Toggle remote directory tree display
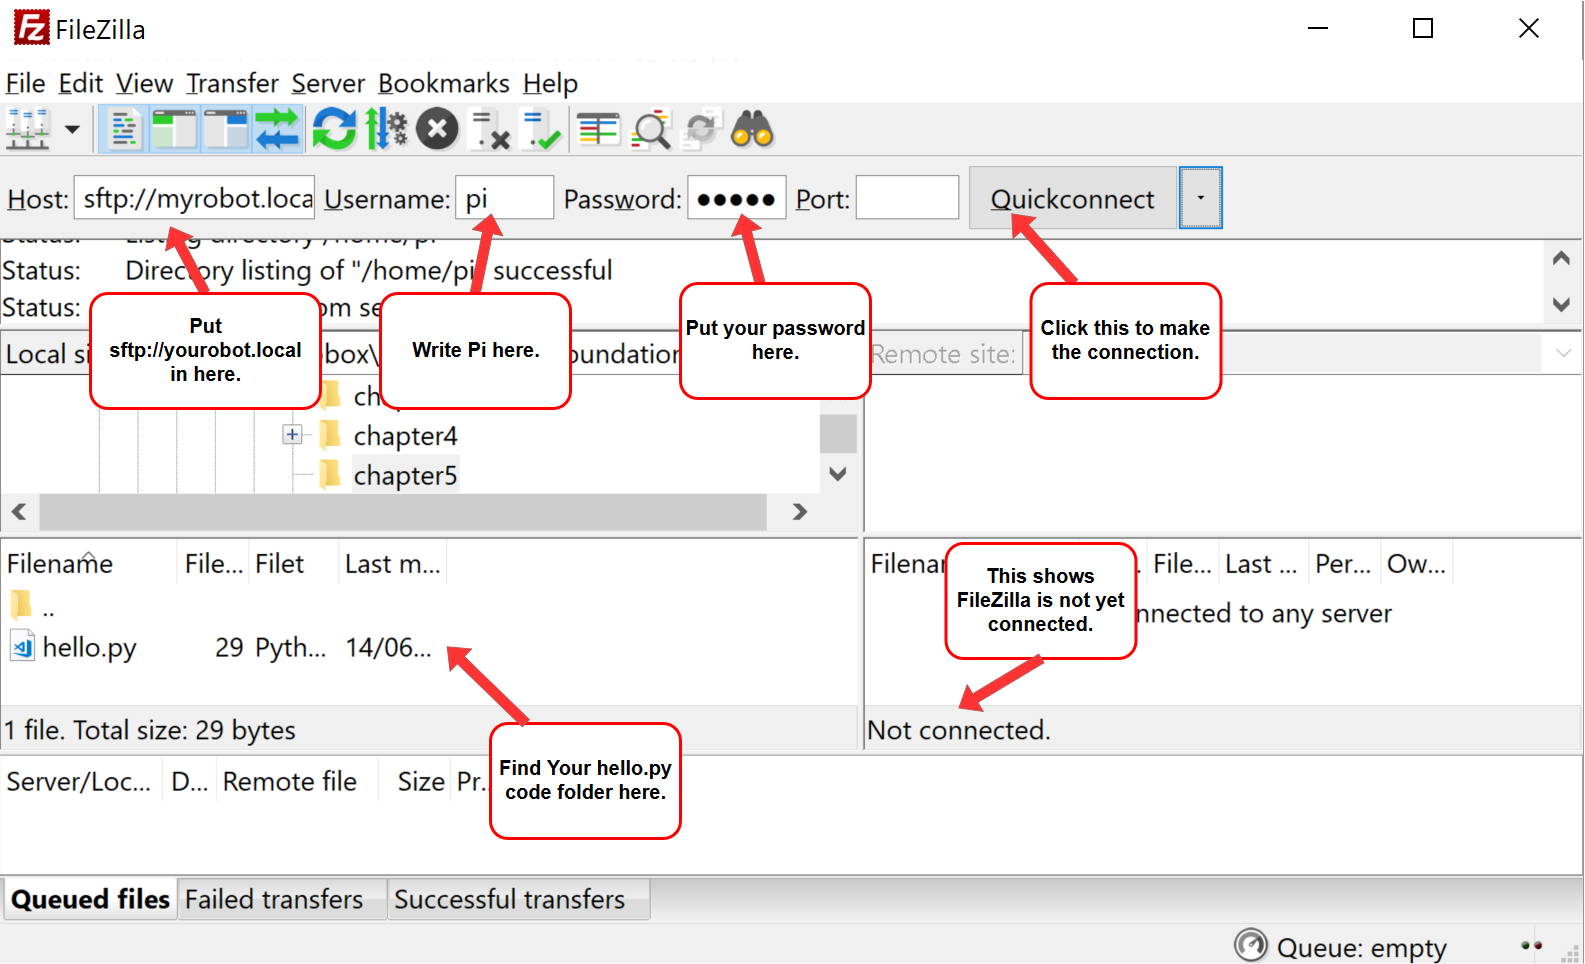 tap(226, 129)
